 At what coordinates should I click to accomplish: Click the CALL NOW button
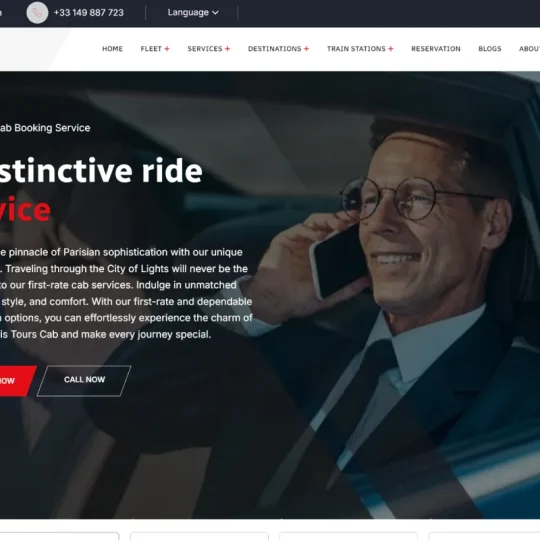84,381
